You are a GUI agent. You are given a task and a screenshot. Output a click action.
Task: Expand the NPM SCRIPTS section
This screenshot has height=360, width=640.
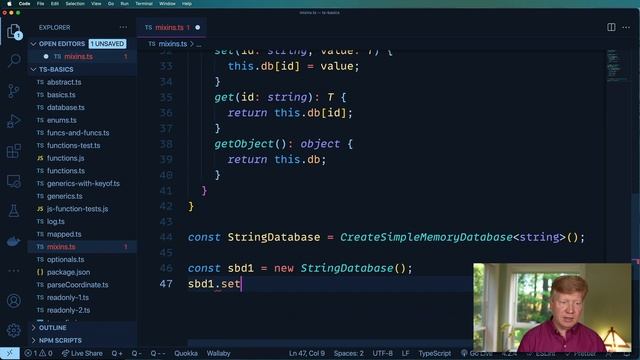coord(56,340)
